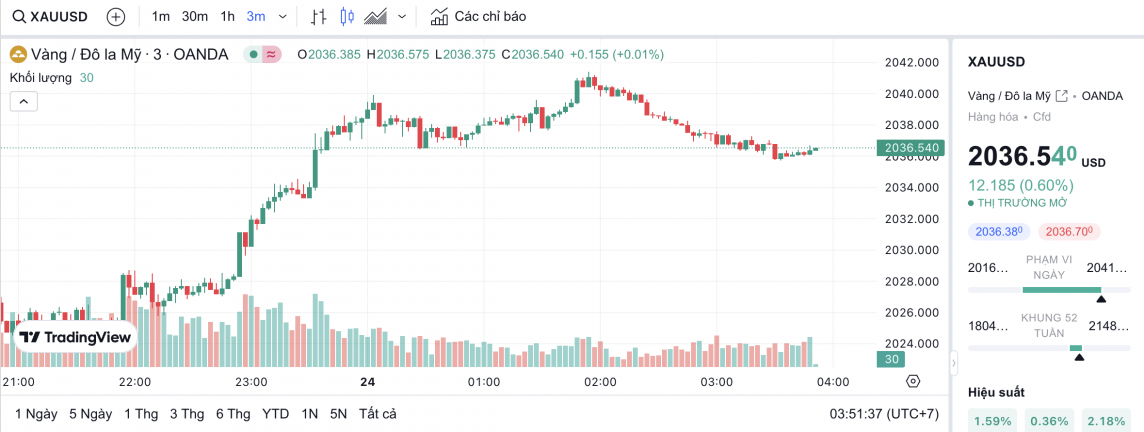Image resolution: width=1144 pixels, height=432 pixels.
Task: Click external link icon beside Vàng / Đô la Mỹ
Action: point(1062,96)
